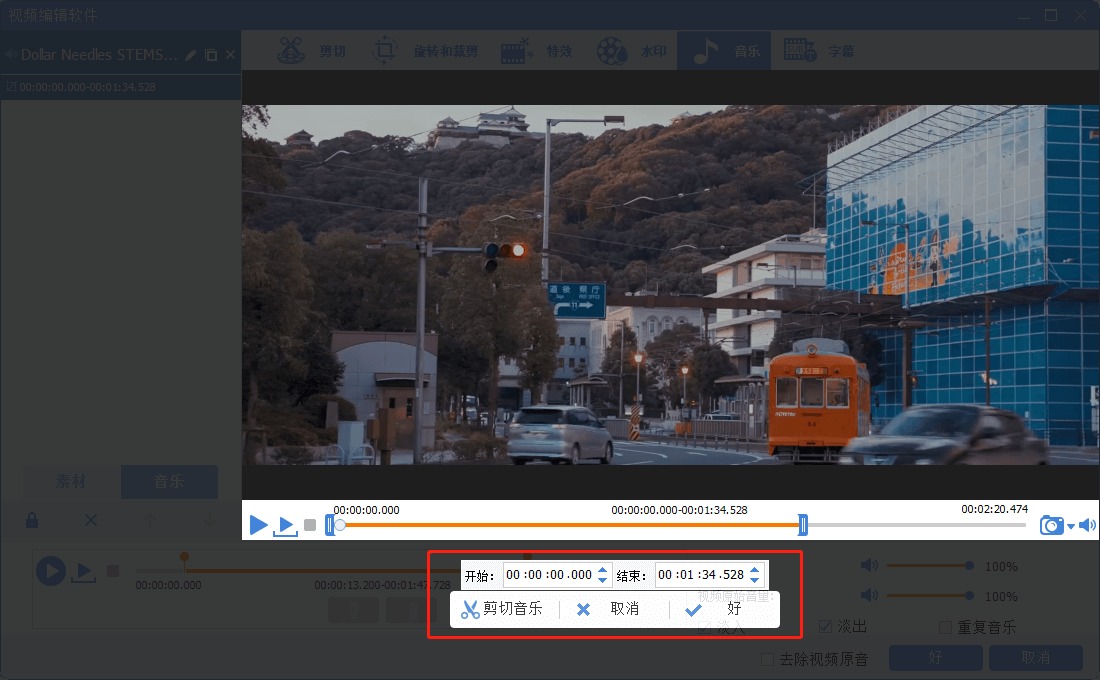Click 取消 in the cut music popup

tap(608, 608)
